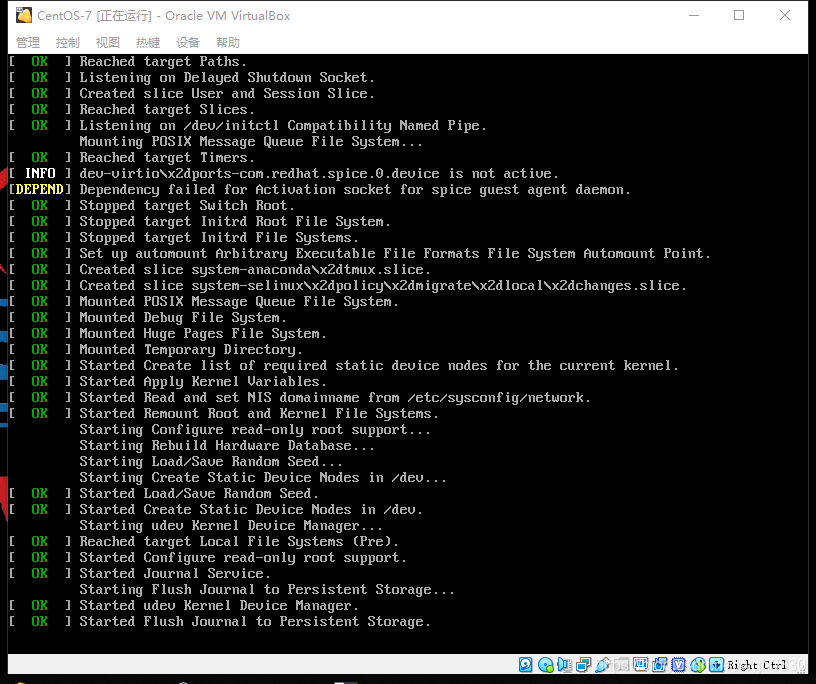Click 'Started Read and set NIS domainname' line
The width and height of the screenshot is (816, 684).
click(335, 398)
